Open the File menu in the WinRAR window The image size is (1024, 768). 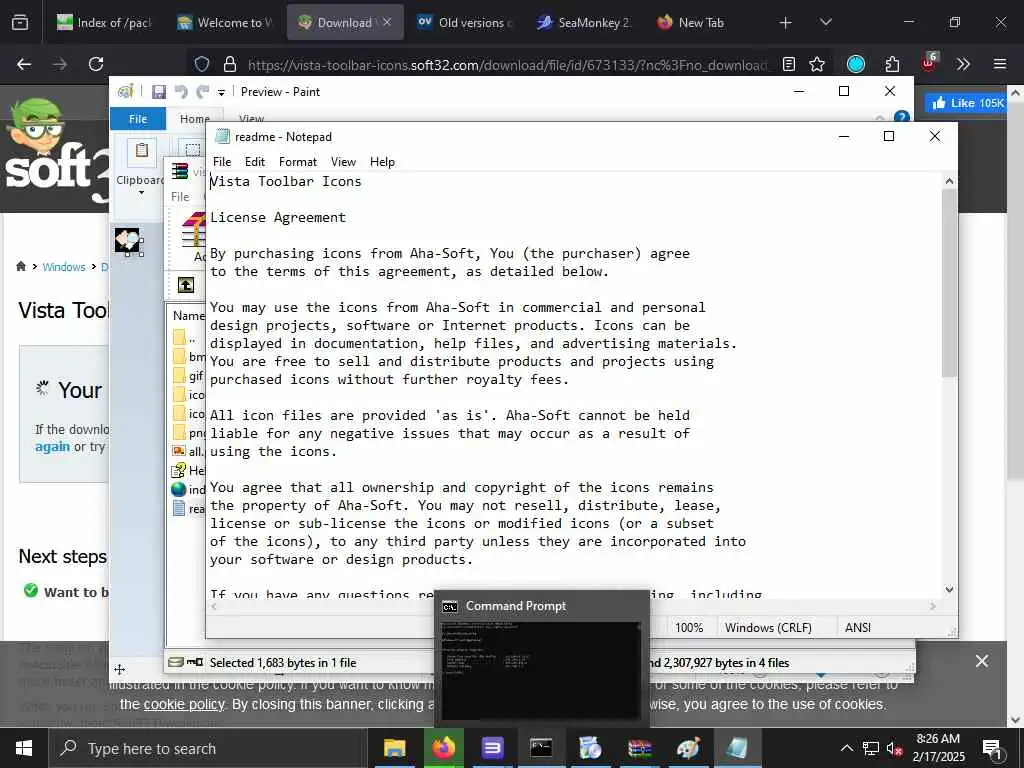180,197
